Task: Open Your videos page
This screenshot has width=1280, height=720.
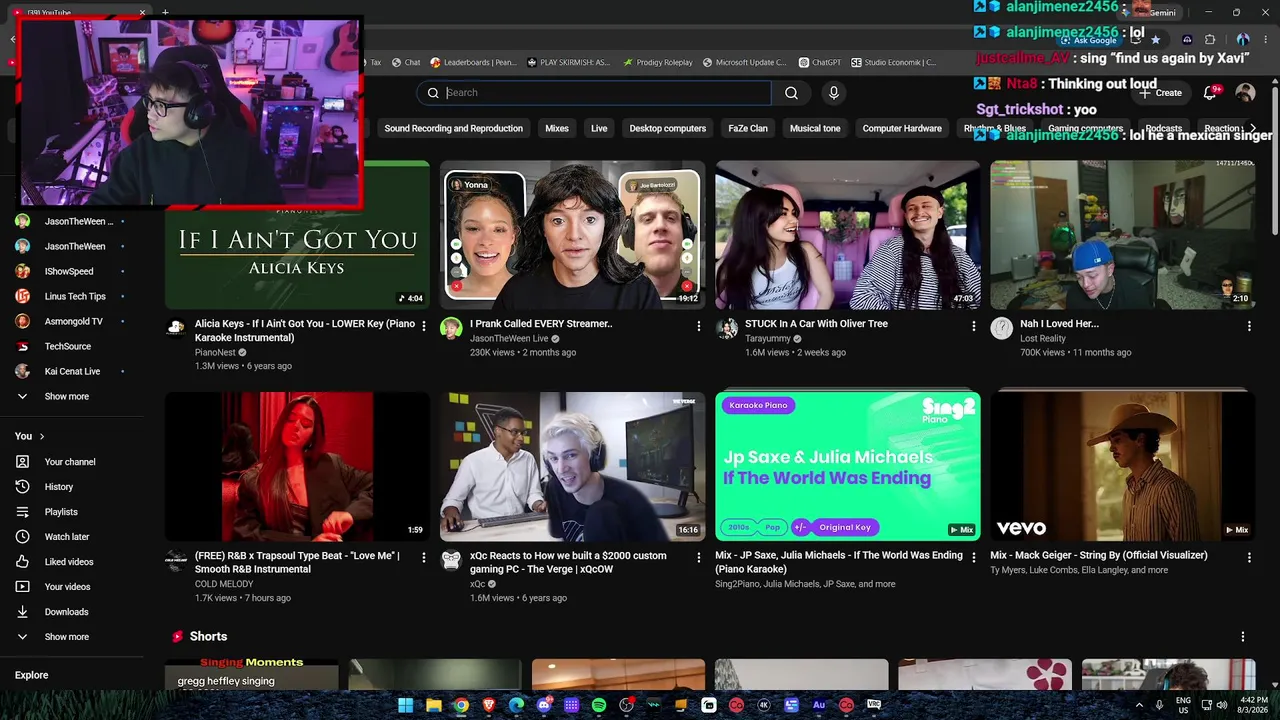Action: pyautogui.click(x=67, y=587)
